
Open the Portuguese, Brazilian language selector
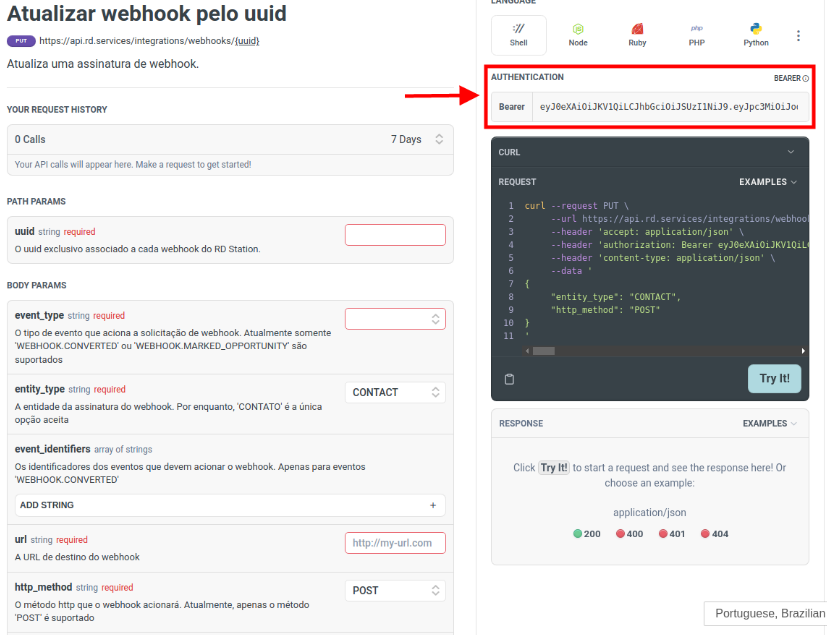(x=766, y=613)
